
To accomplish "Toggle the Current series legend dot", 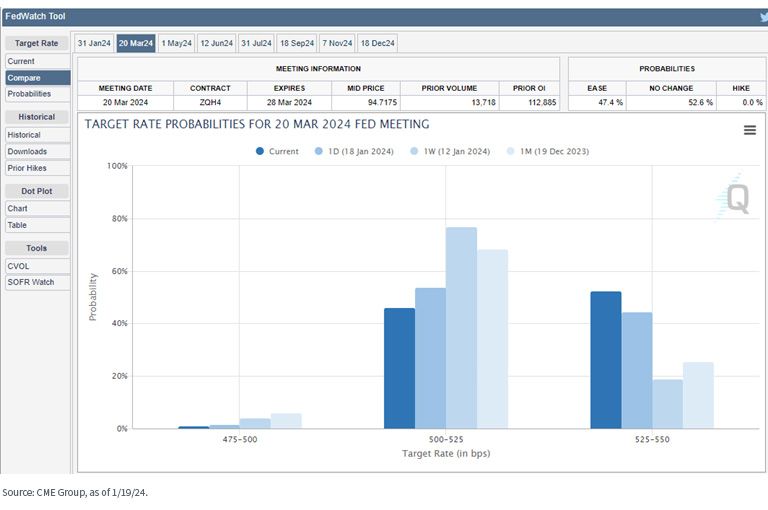I will 260,151.
